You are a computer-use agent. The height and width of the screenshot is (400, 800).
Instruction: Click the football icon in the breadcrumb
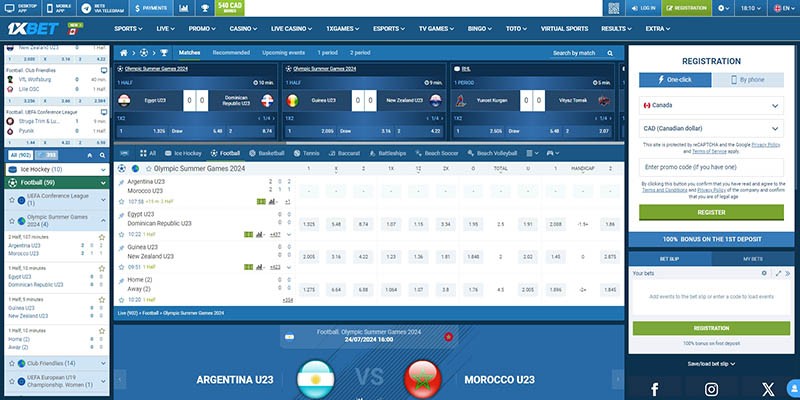pos(144,53)
